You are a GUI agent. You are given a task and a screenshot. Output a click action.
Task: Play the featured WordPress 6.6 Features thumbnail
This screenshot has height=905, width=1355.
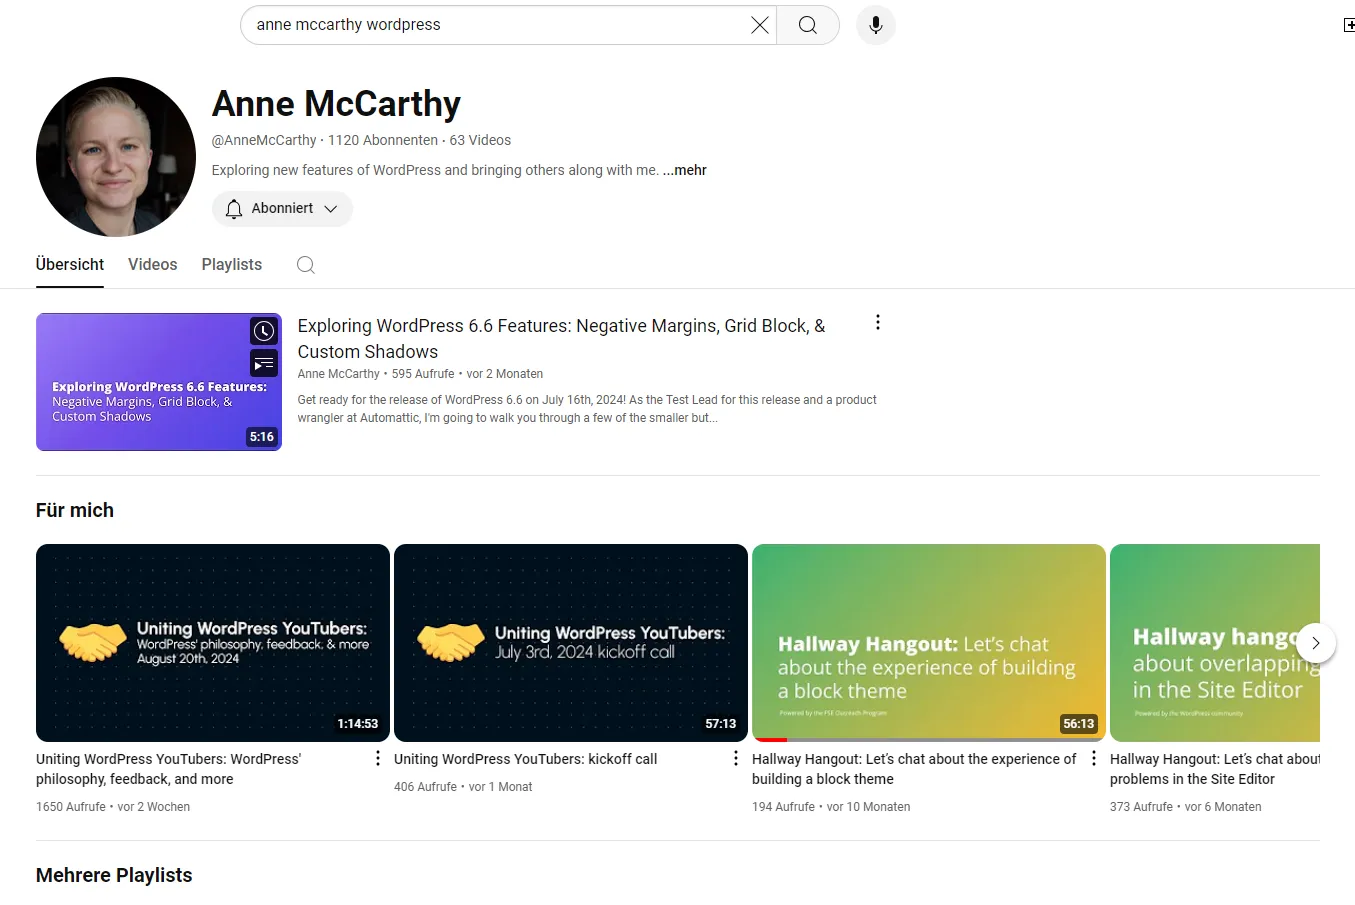pos(159,382)
